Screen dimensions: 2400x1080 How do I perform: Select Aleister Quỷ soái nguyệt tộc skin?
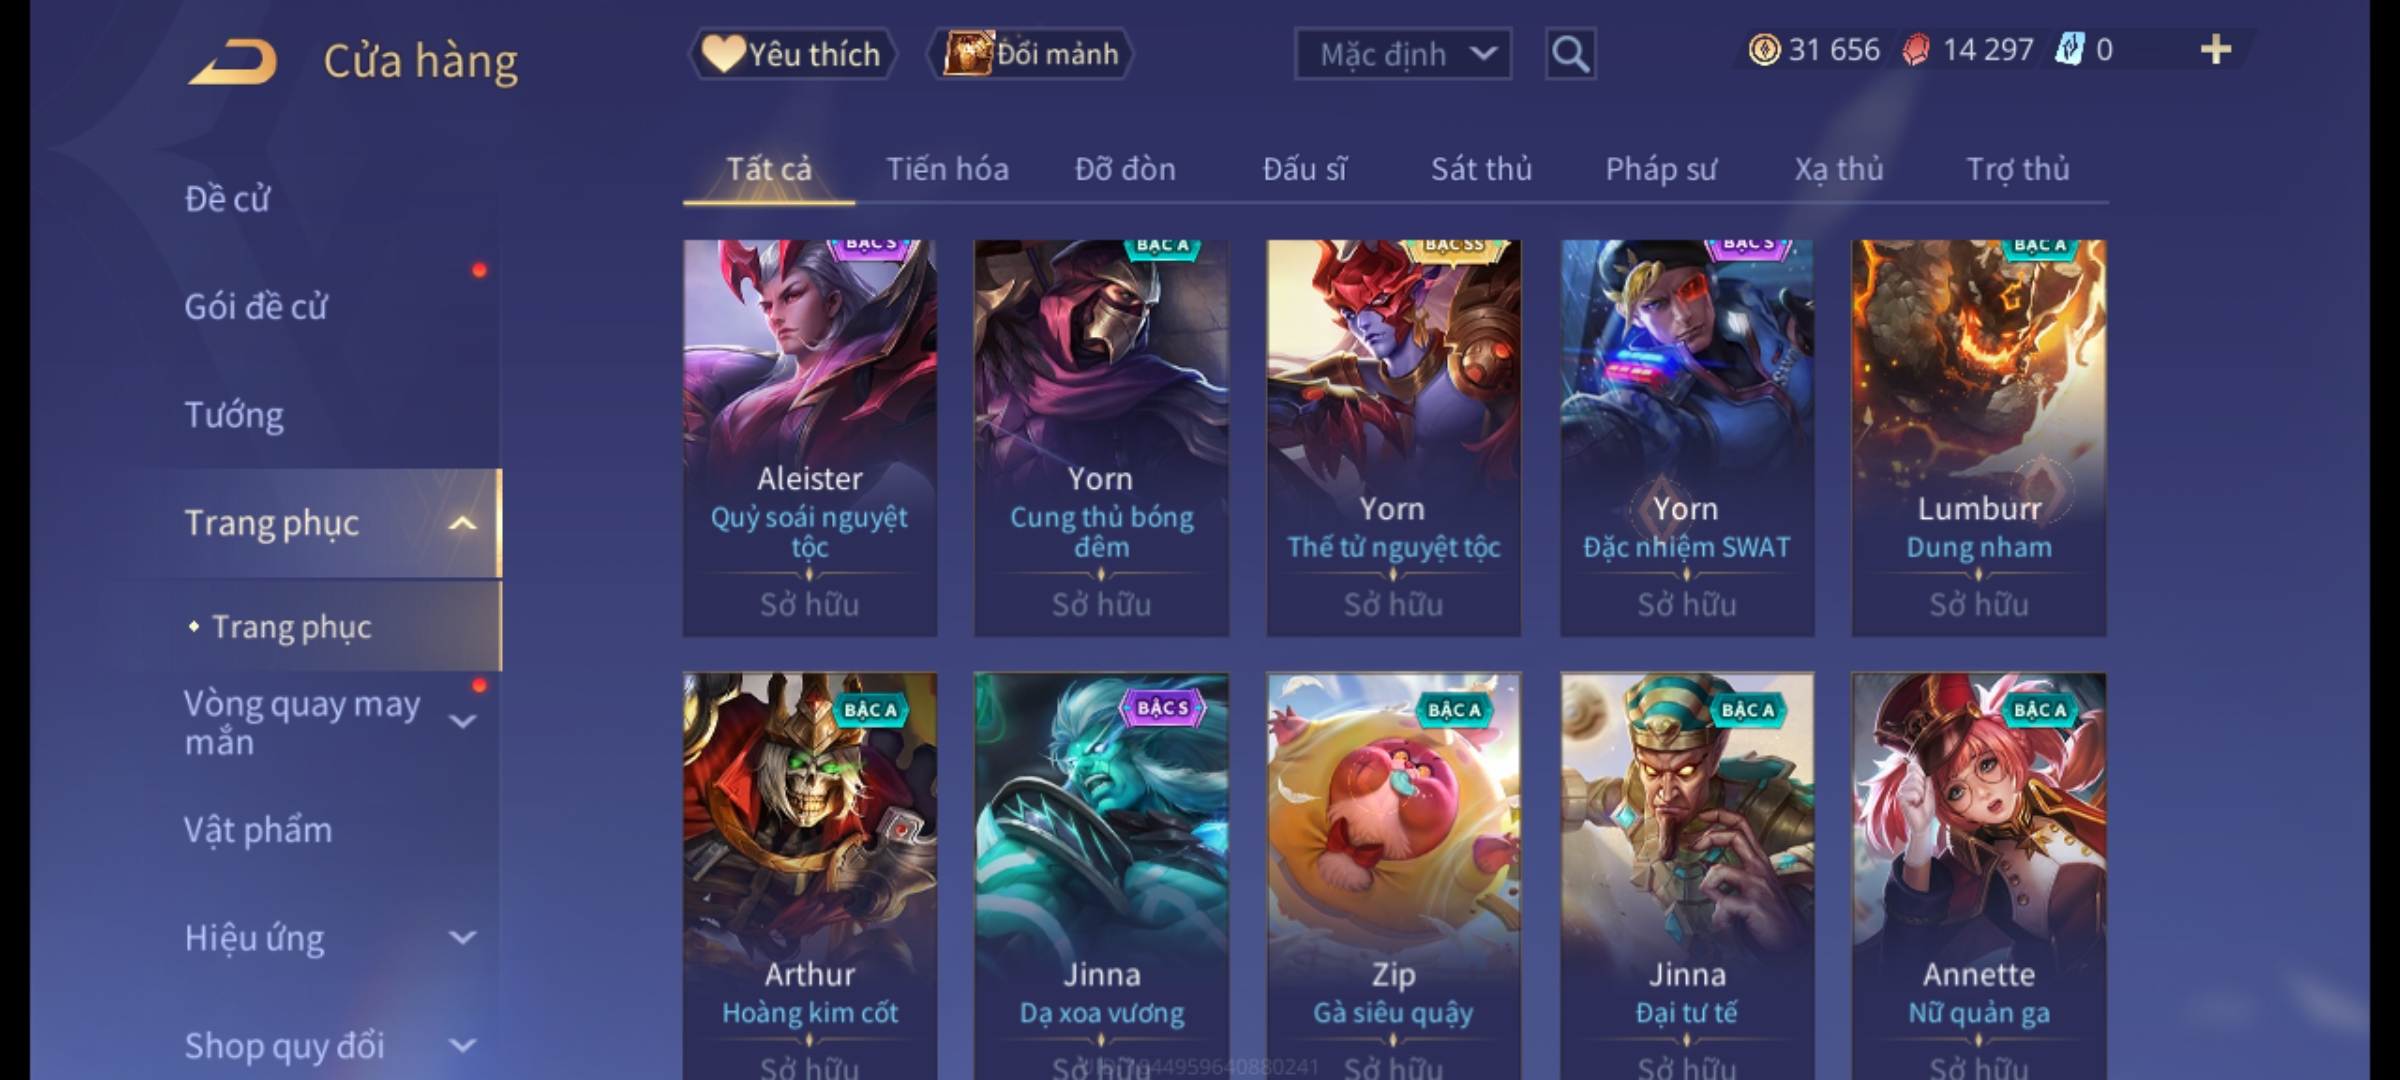point(810,438)
